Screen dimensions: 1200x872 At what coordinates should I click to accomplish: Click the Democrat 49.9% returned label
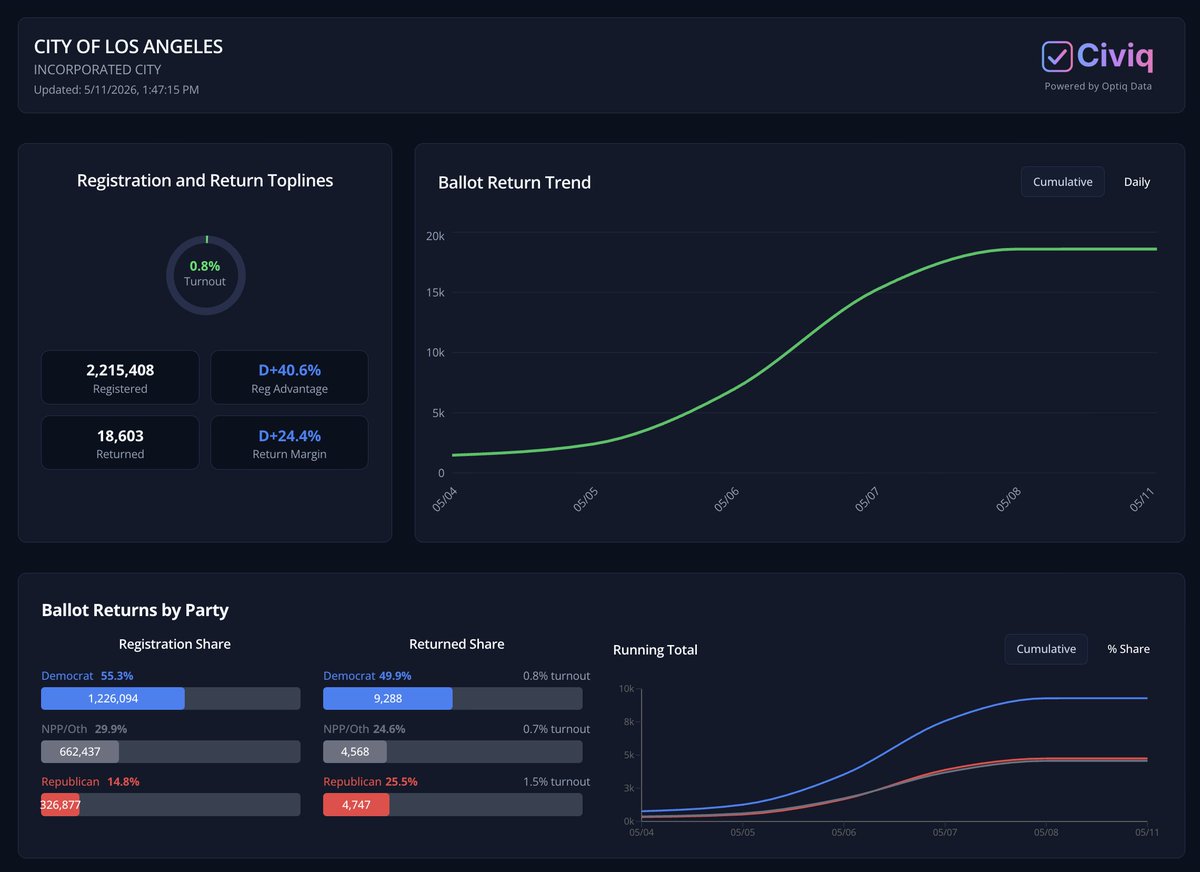(367, 676)
